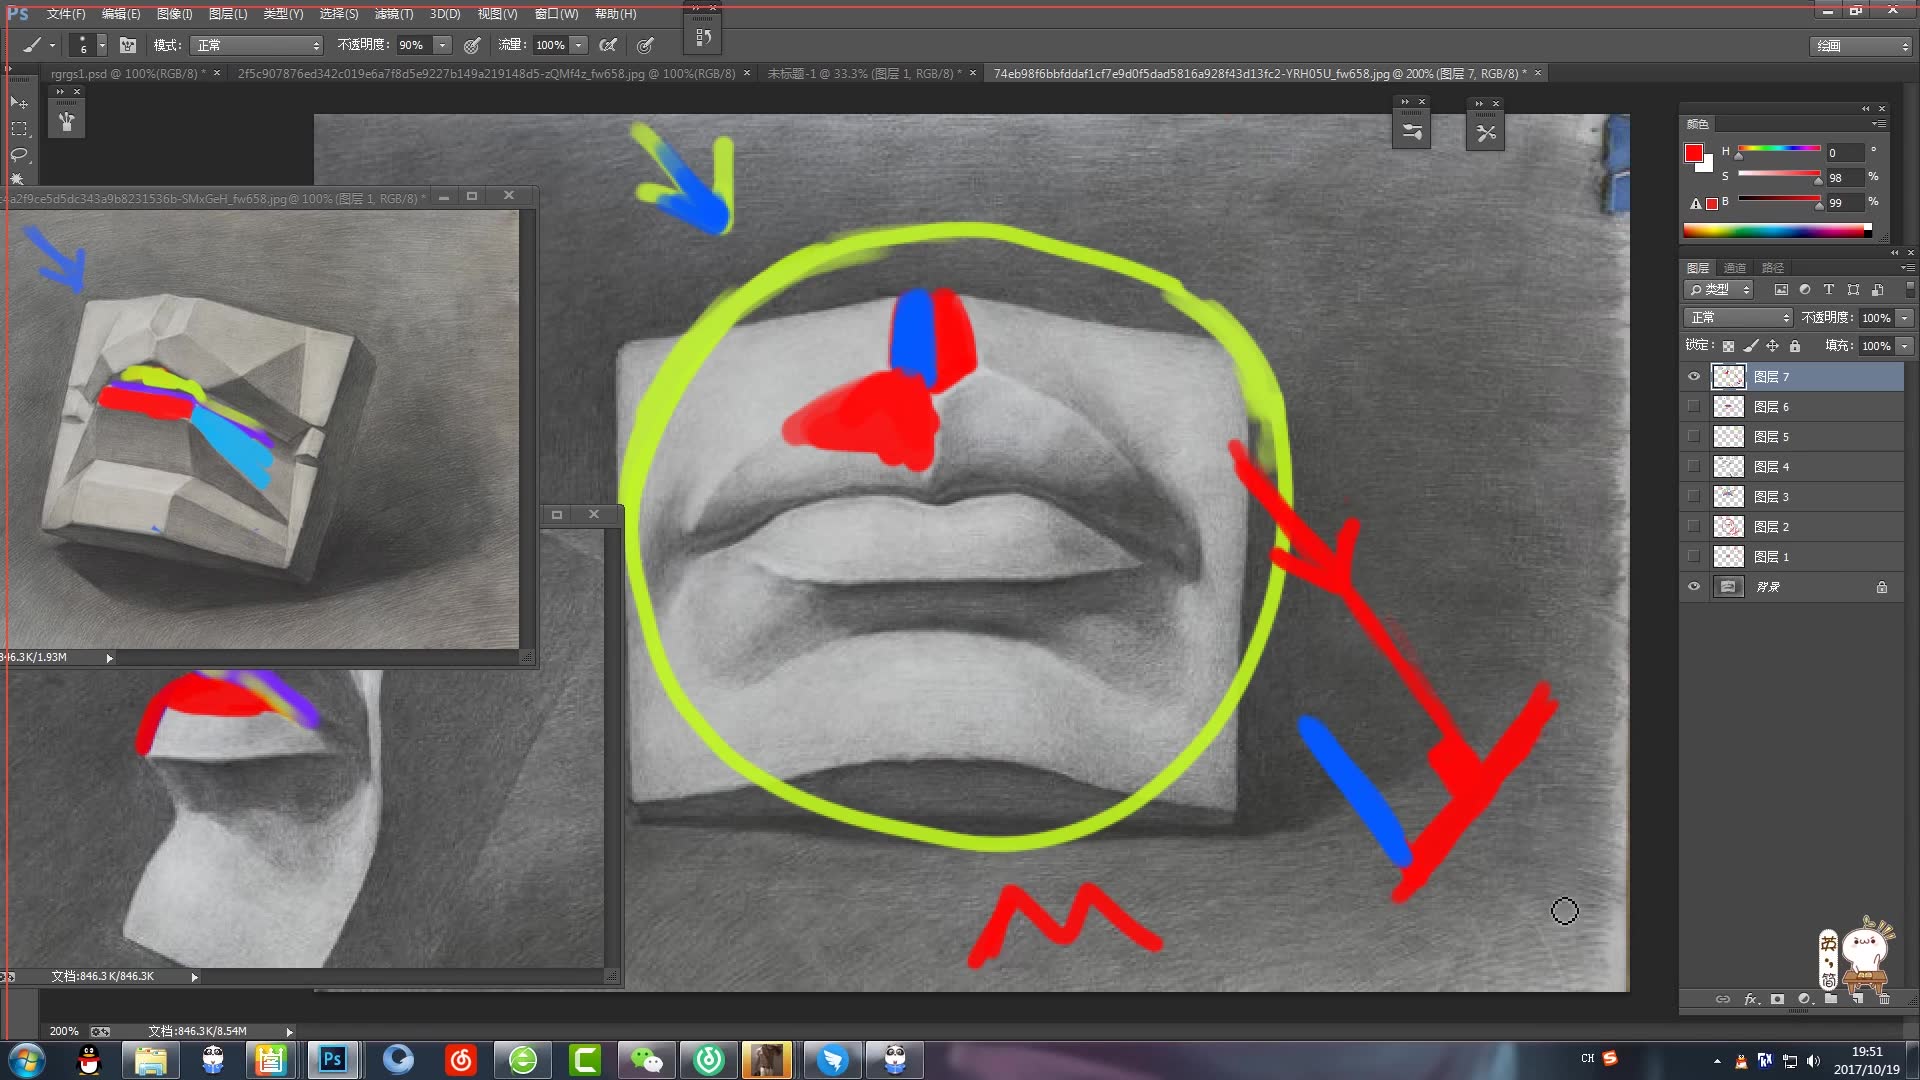
Task: Click the volume icon in system tray
Action: tap(1813, 1061)
